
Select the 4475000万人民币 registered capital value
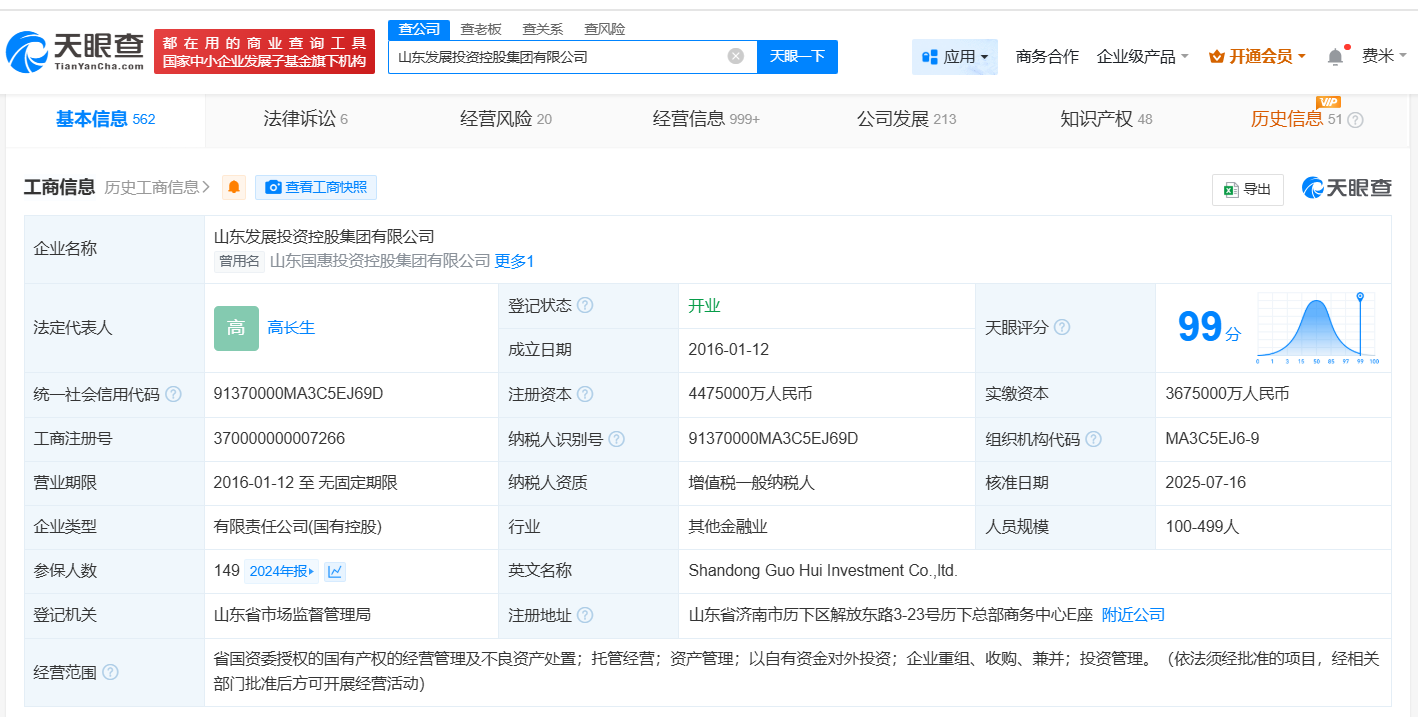pos(750,394)
